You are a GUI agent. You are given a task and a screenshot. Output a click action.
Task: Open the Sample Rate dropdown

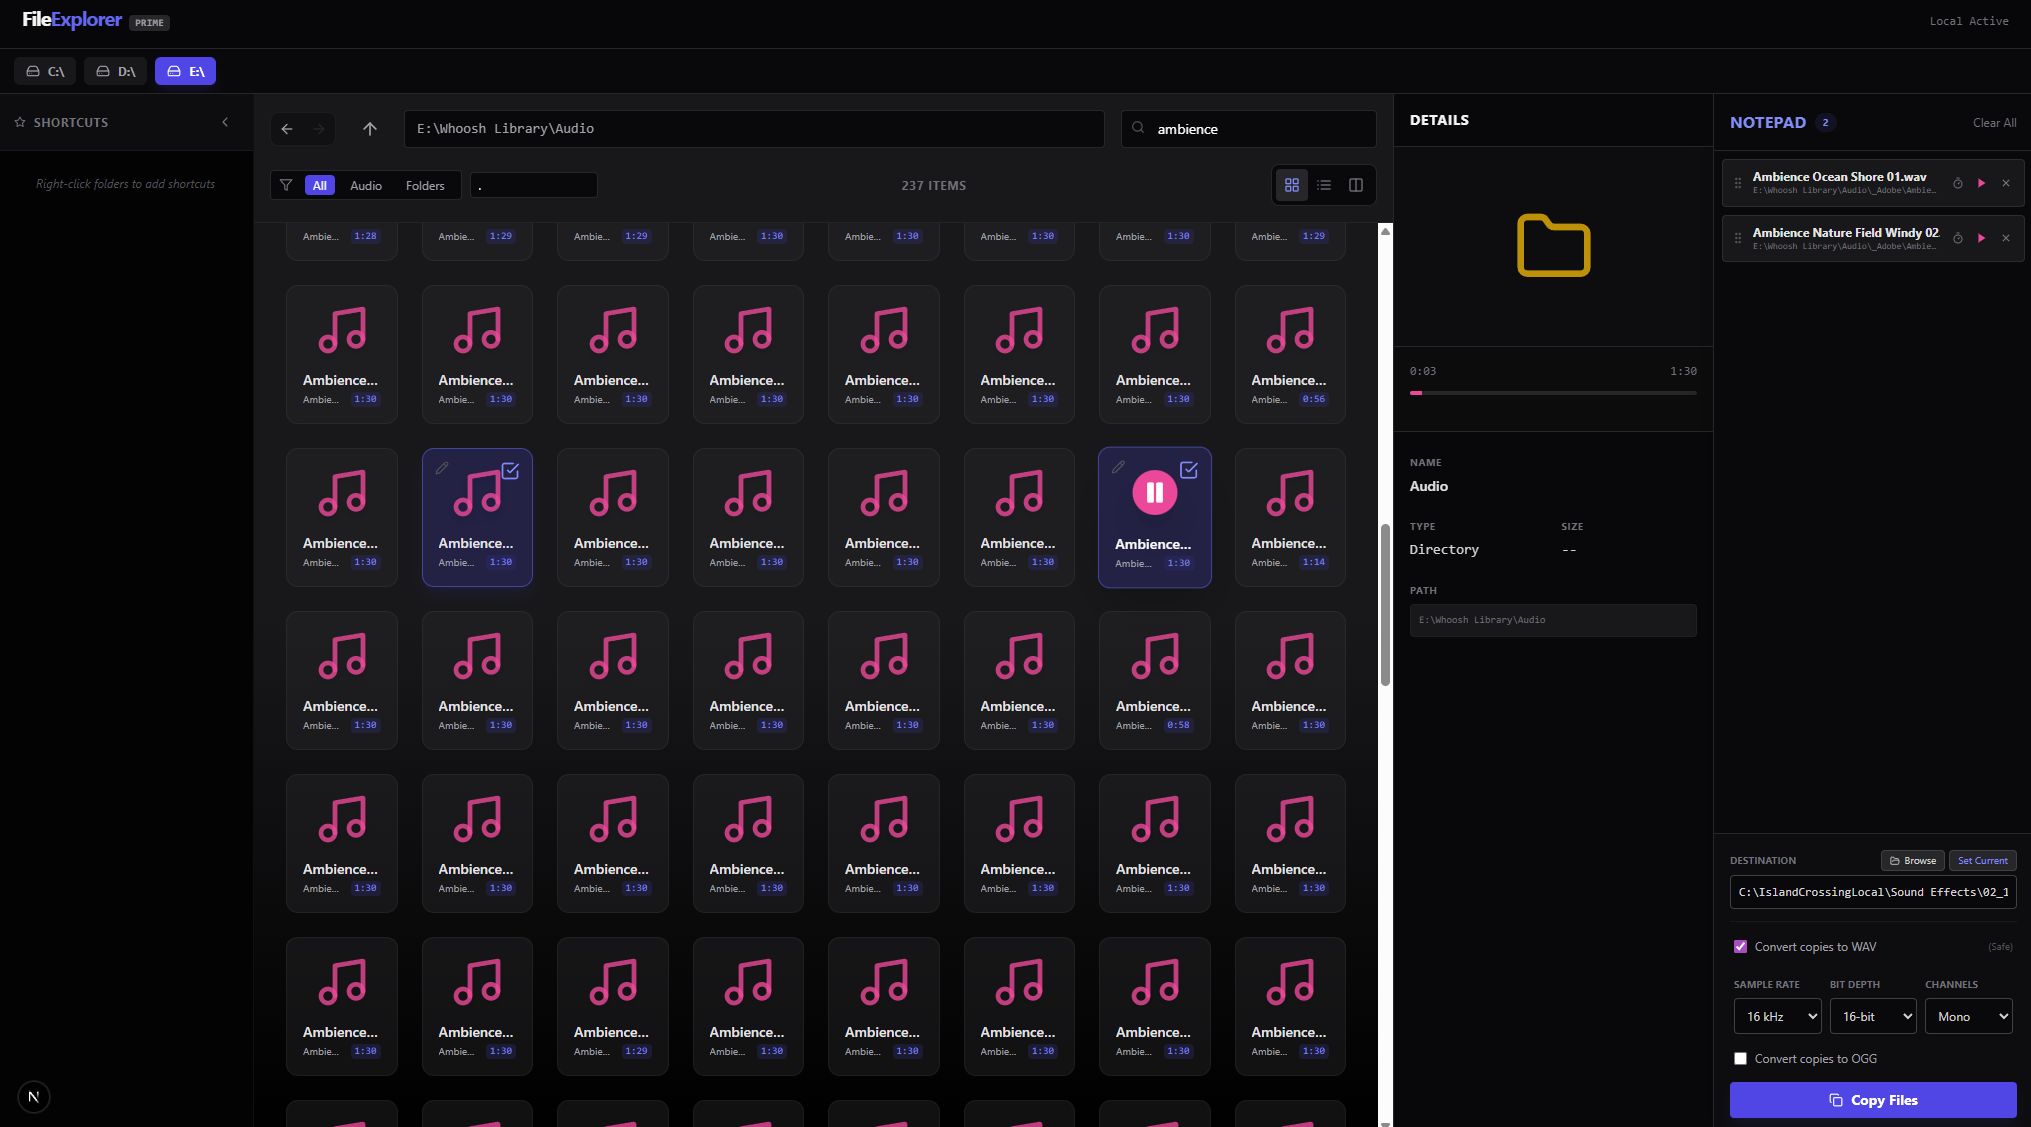pyautogui.click(x=1776, y=1016)
